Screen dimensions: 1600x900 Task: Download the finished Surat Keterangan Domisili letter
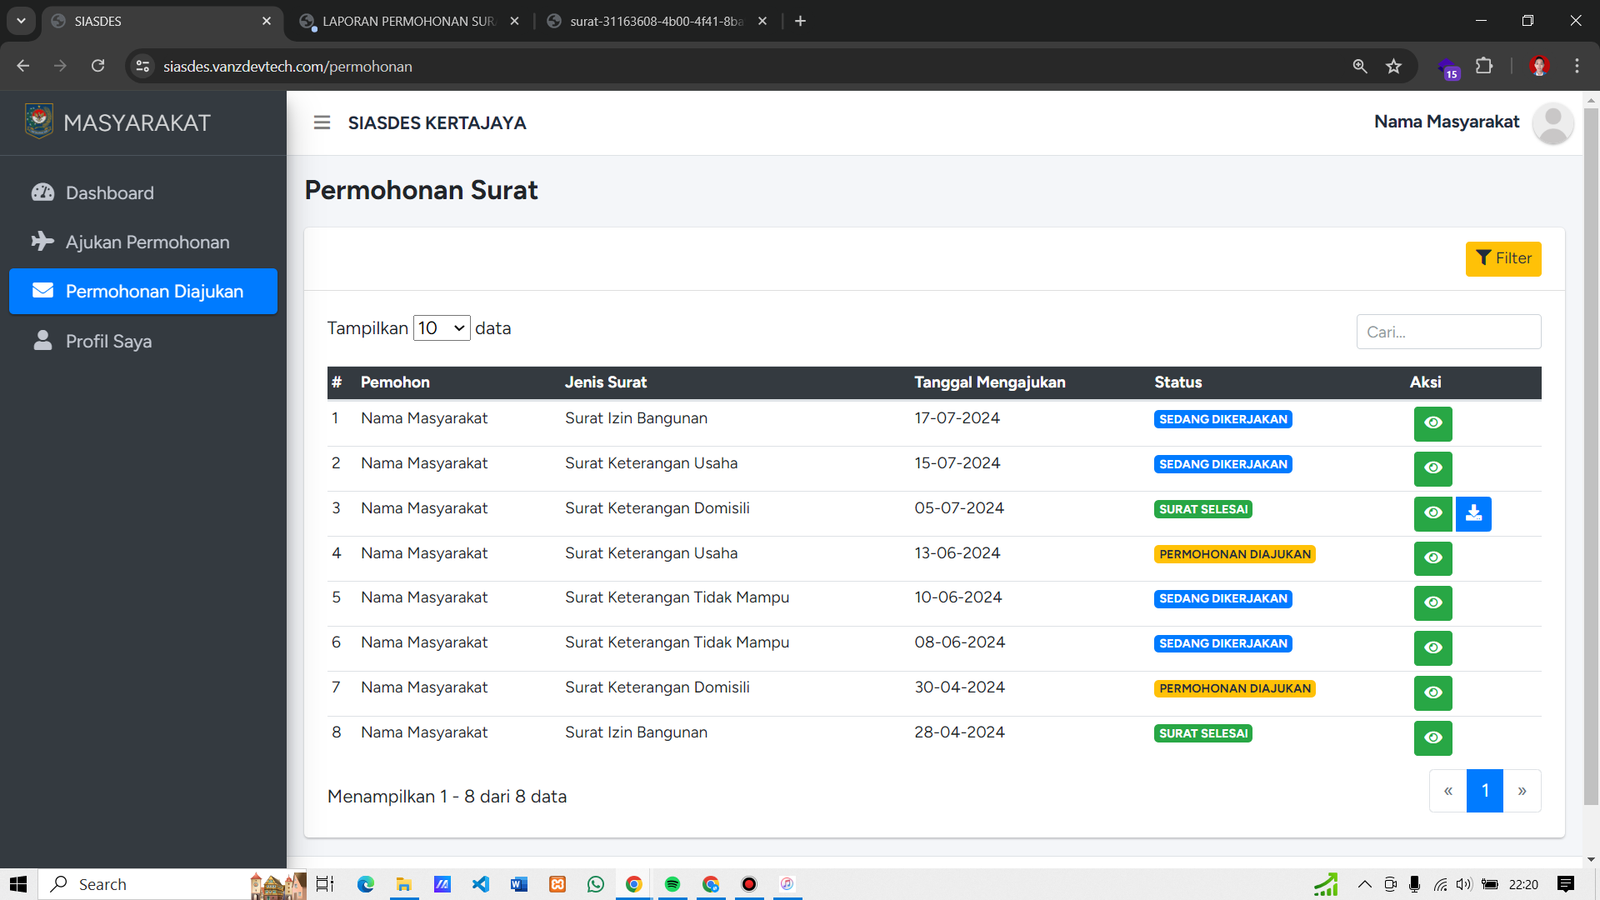1473,513
